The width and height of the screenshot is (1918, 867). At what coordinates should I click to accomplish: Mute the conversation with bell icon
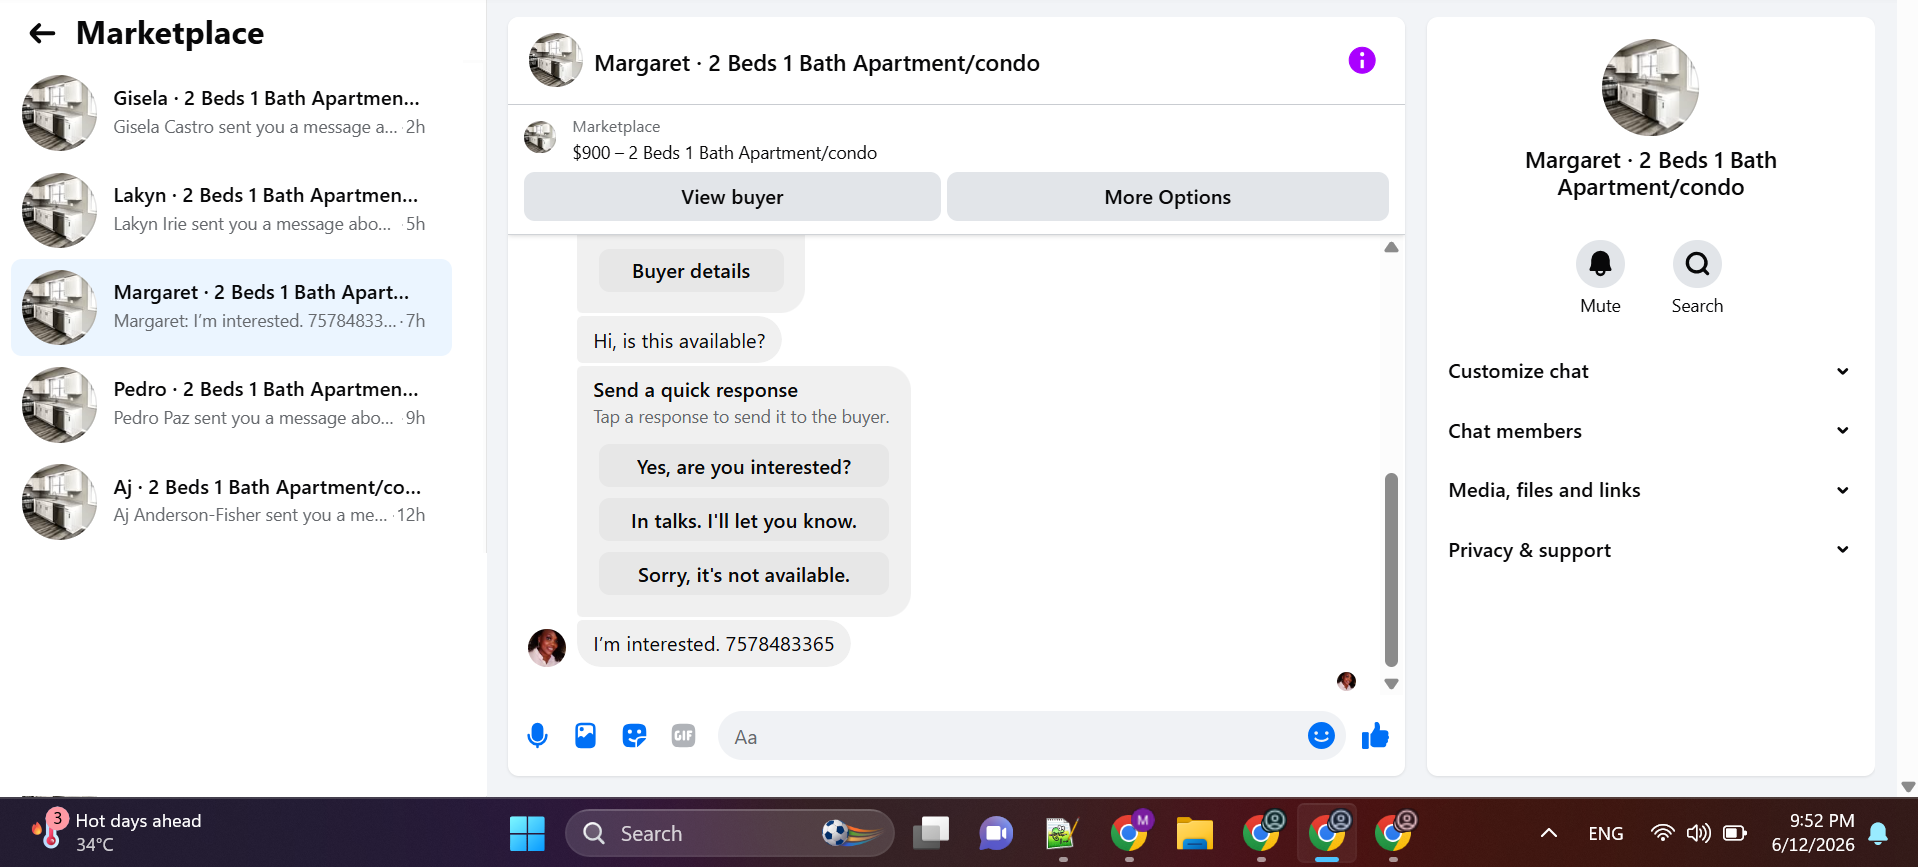(x=1600, y=264)
